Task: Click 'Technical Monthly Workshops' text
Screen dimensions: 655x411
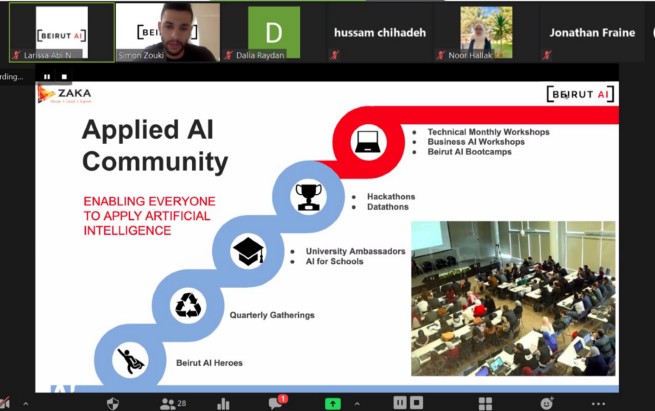Action: [x=488, y=132]
